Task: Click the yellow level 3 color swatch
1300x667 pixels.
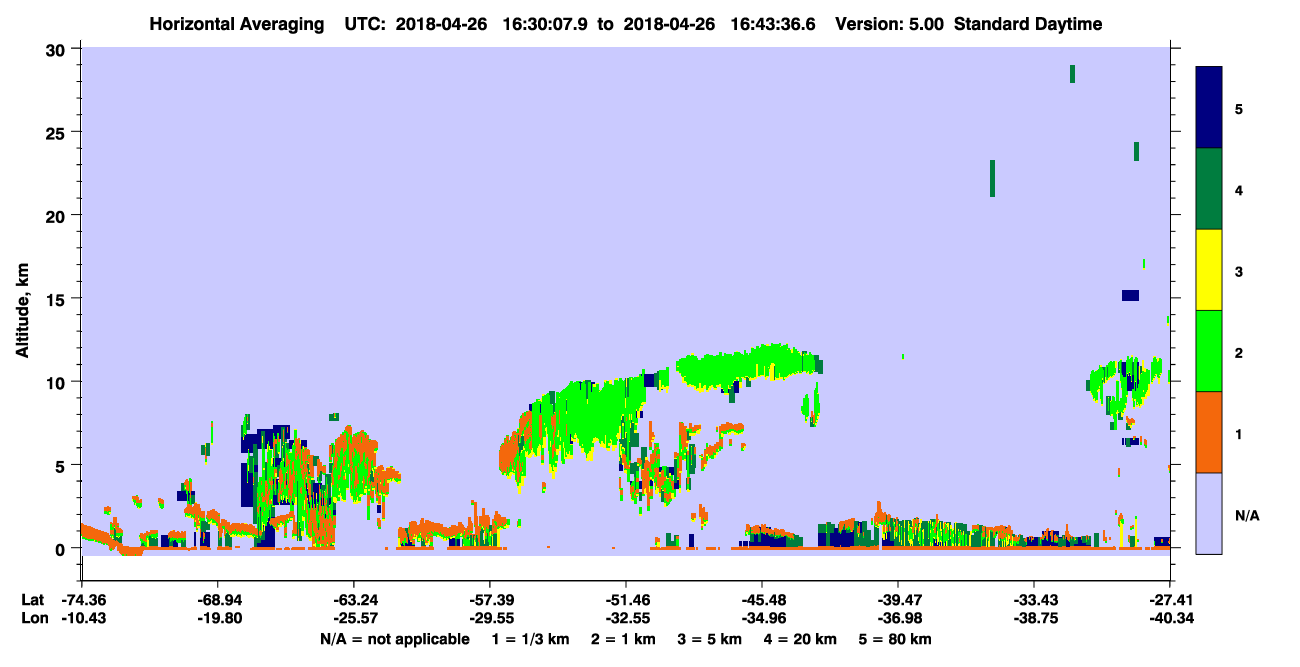Action: (x=1209, y=270)
